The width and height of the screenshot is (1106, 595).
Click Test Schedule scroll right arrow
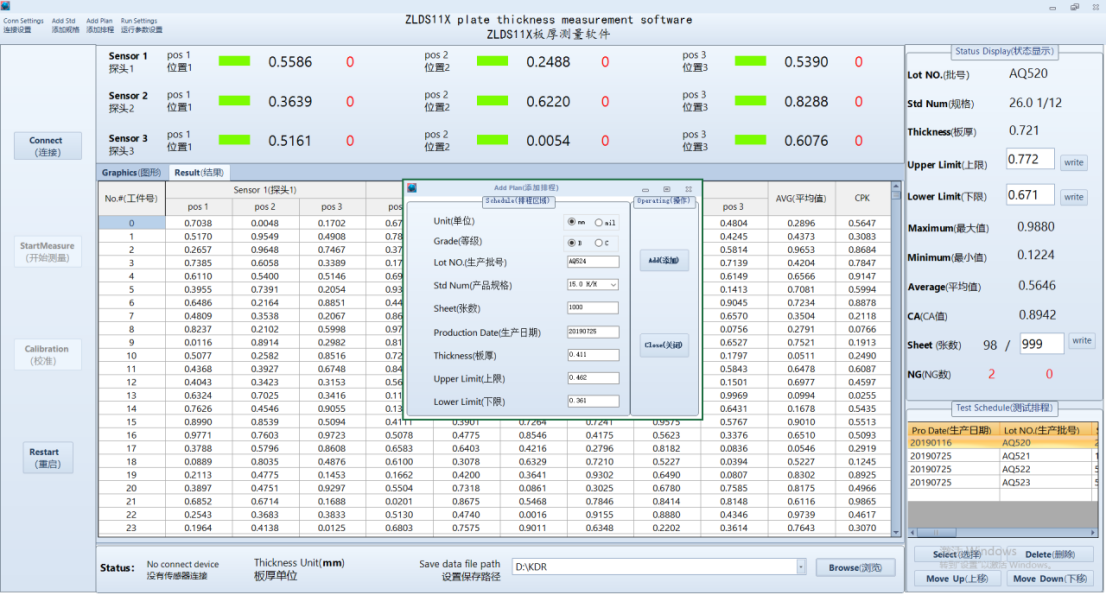tap(1093, 533)
